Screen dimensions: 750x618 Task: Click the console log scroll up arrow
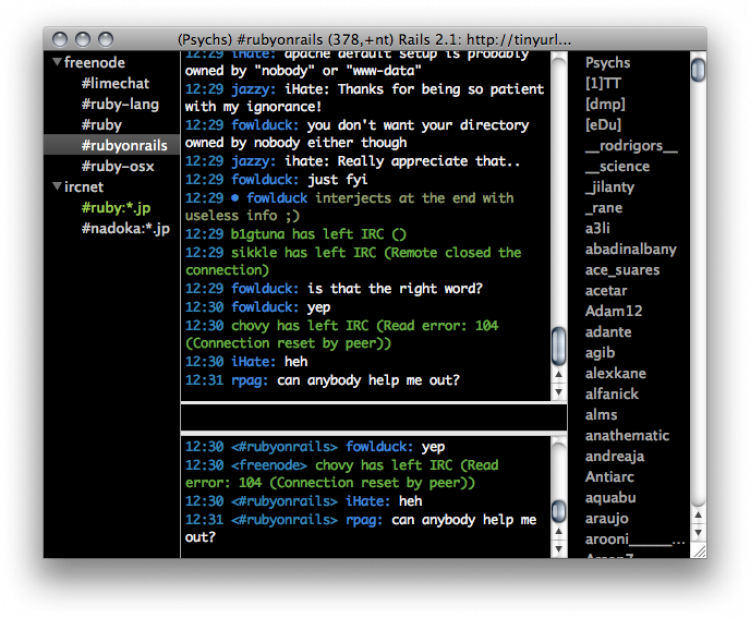click(x=559, y=531)
